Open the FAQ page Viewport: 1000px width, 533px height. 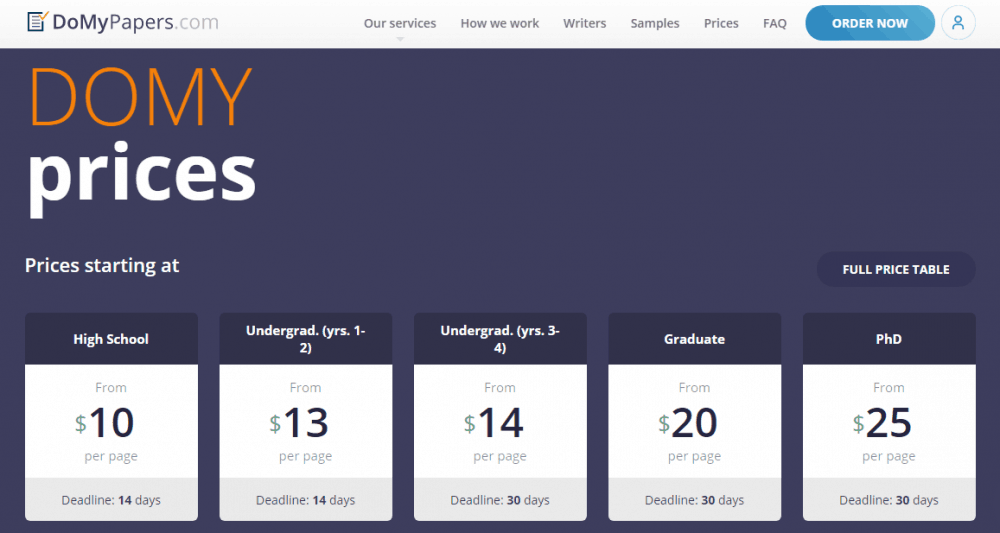click(x=775, y=24)
